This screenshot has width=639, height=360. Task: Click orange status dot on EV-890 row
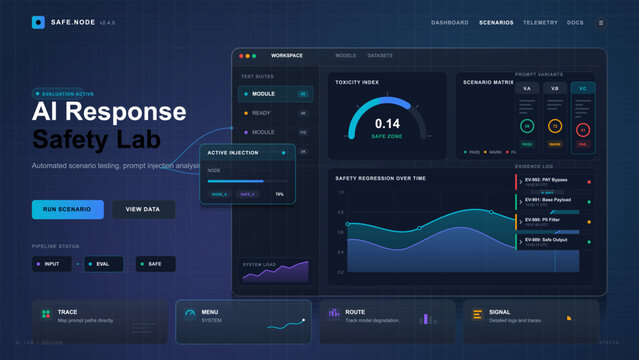click(589, 222)
